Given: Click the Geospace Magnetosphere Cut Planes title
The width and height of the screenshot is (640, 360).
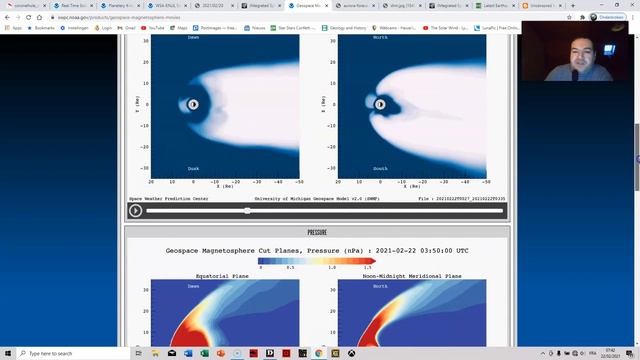Looking at the screenshot, I should click(317, 251).
